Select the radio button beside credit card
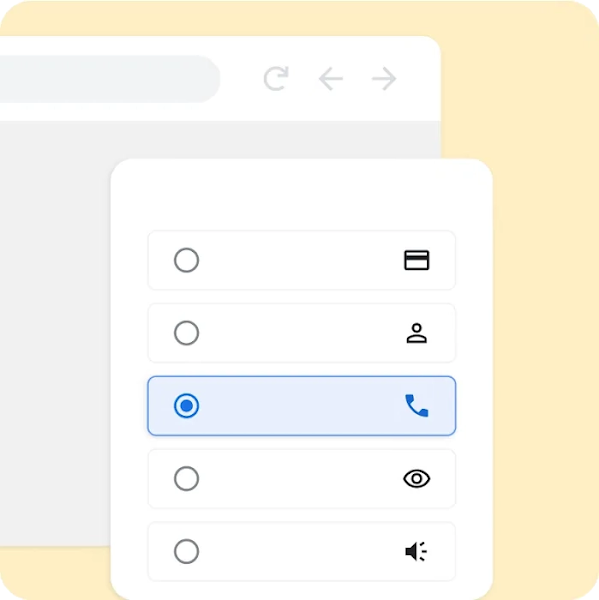599x600 pixels. pos(186,260)
